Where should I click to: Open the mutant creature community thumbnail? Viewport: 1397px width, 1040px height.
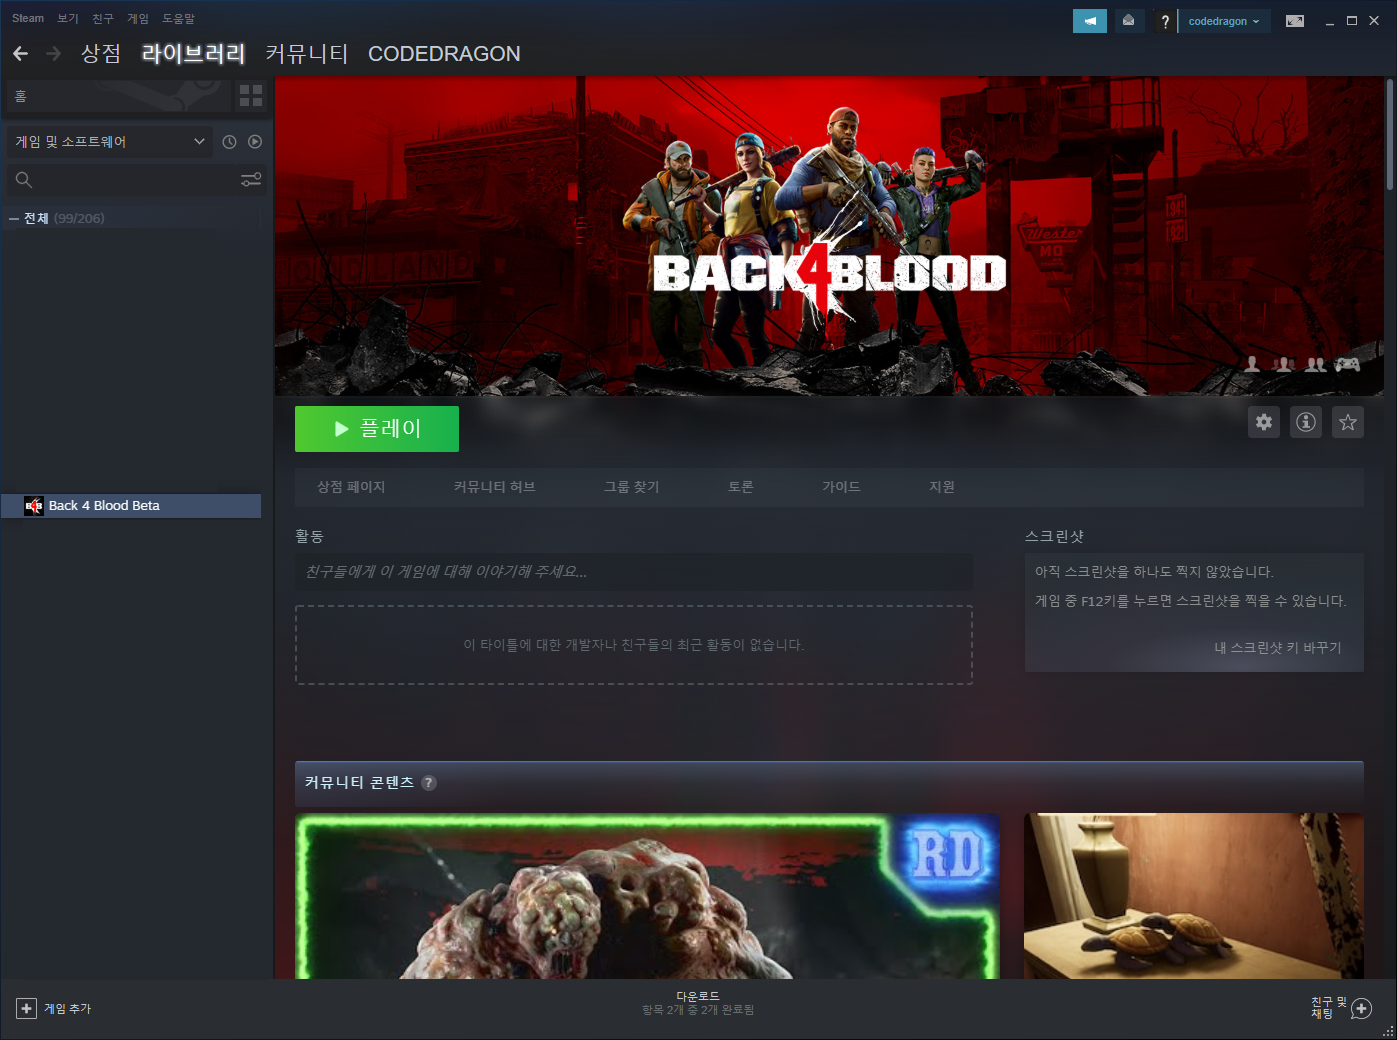pos(647,896)
